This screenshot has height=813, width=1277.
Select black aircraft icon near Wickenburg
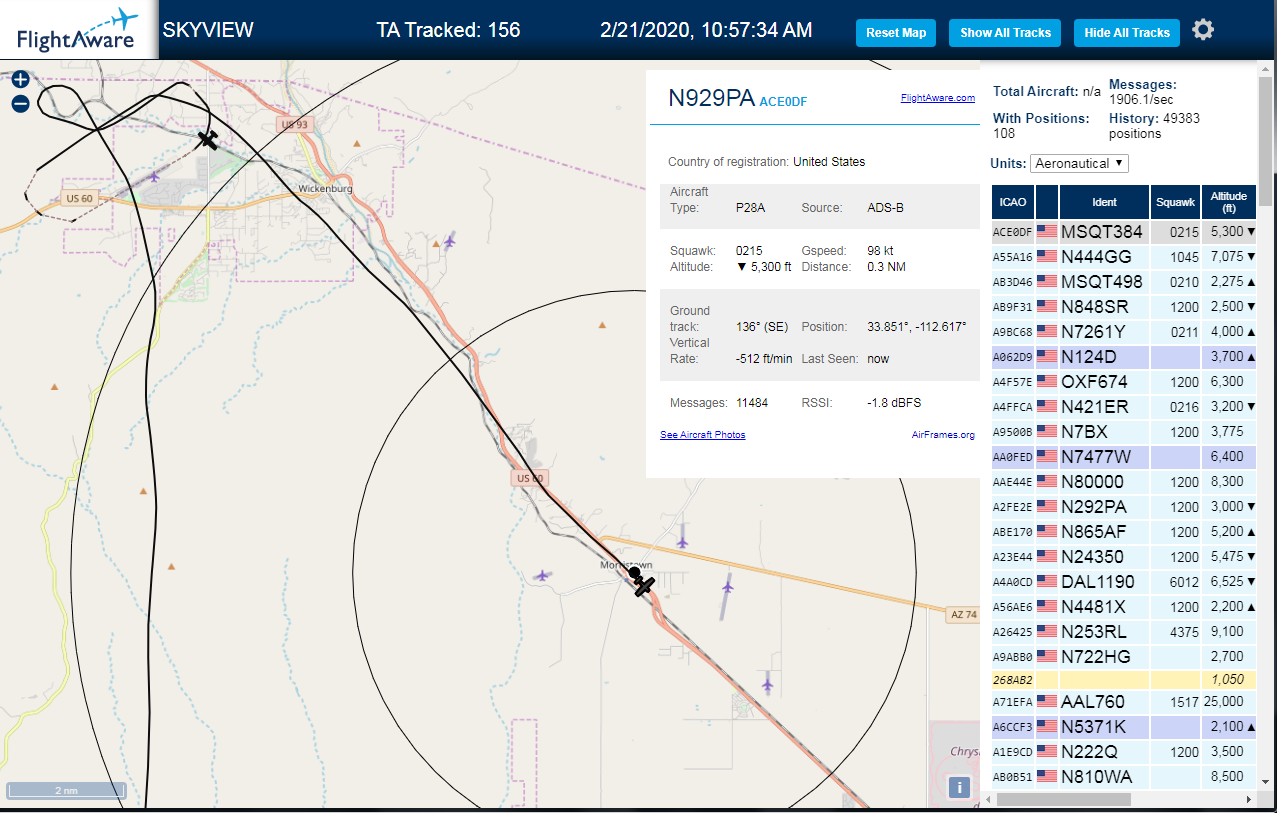pyautogui.click(x=208, y=139)
